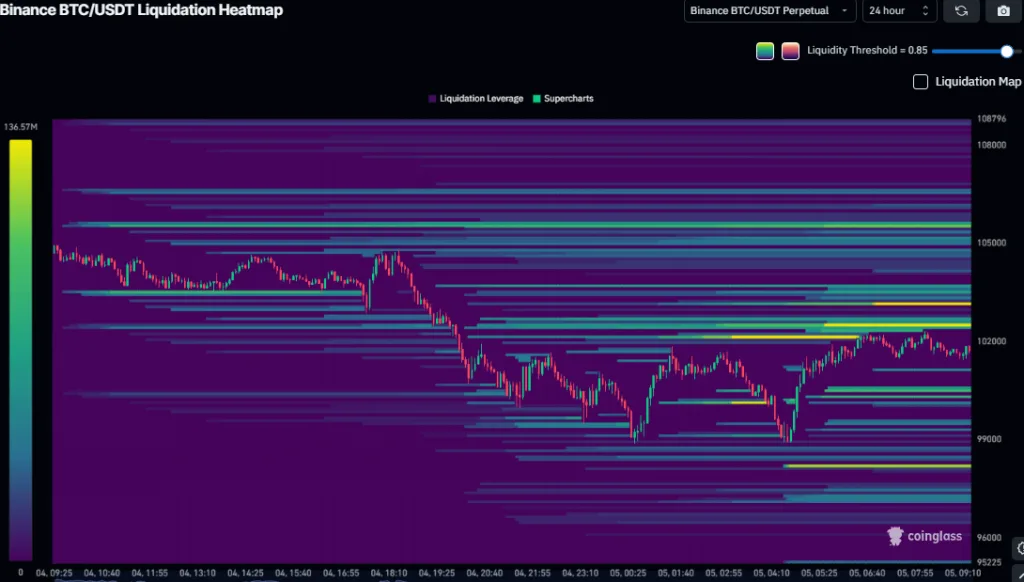
Task: Click the refresh icon beside the timeframe selector
Action: [x=961, y=11]
